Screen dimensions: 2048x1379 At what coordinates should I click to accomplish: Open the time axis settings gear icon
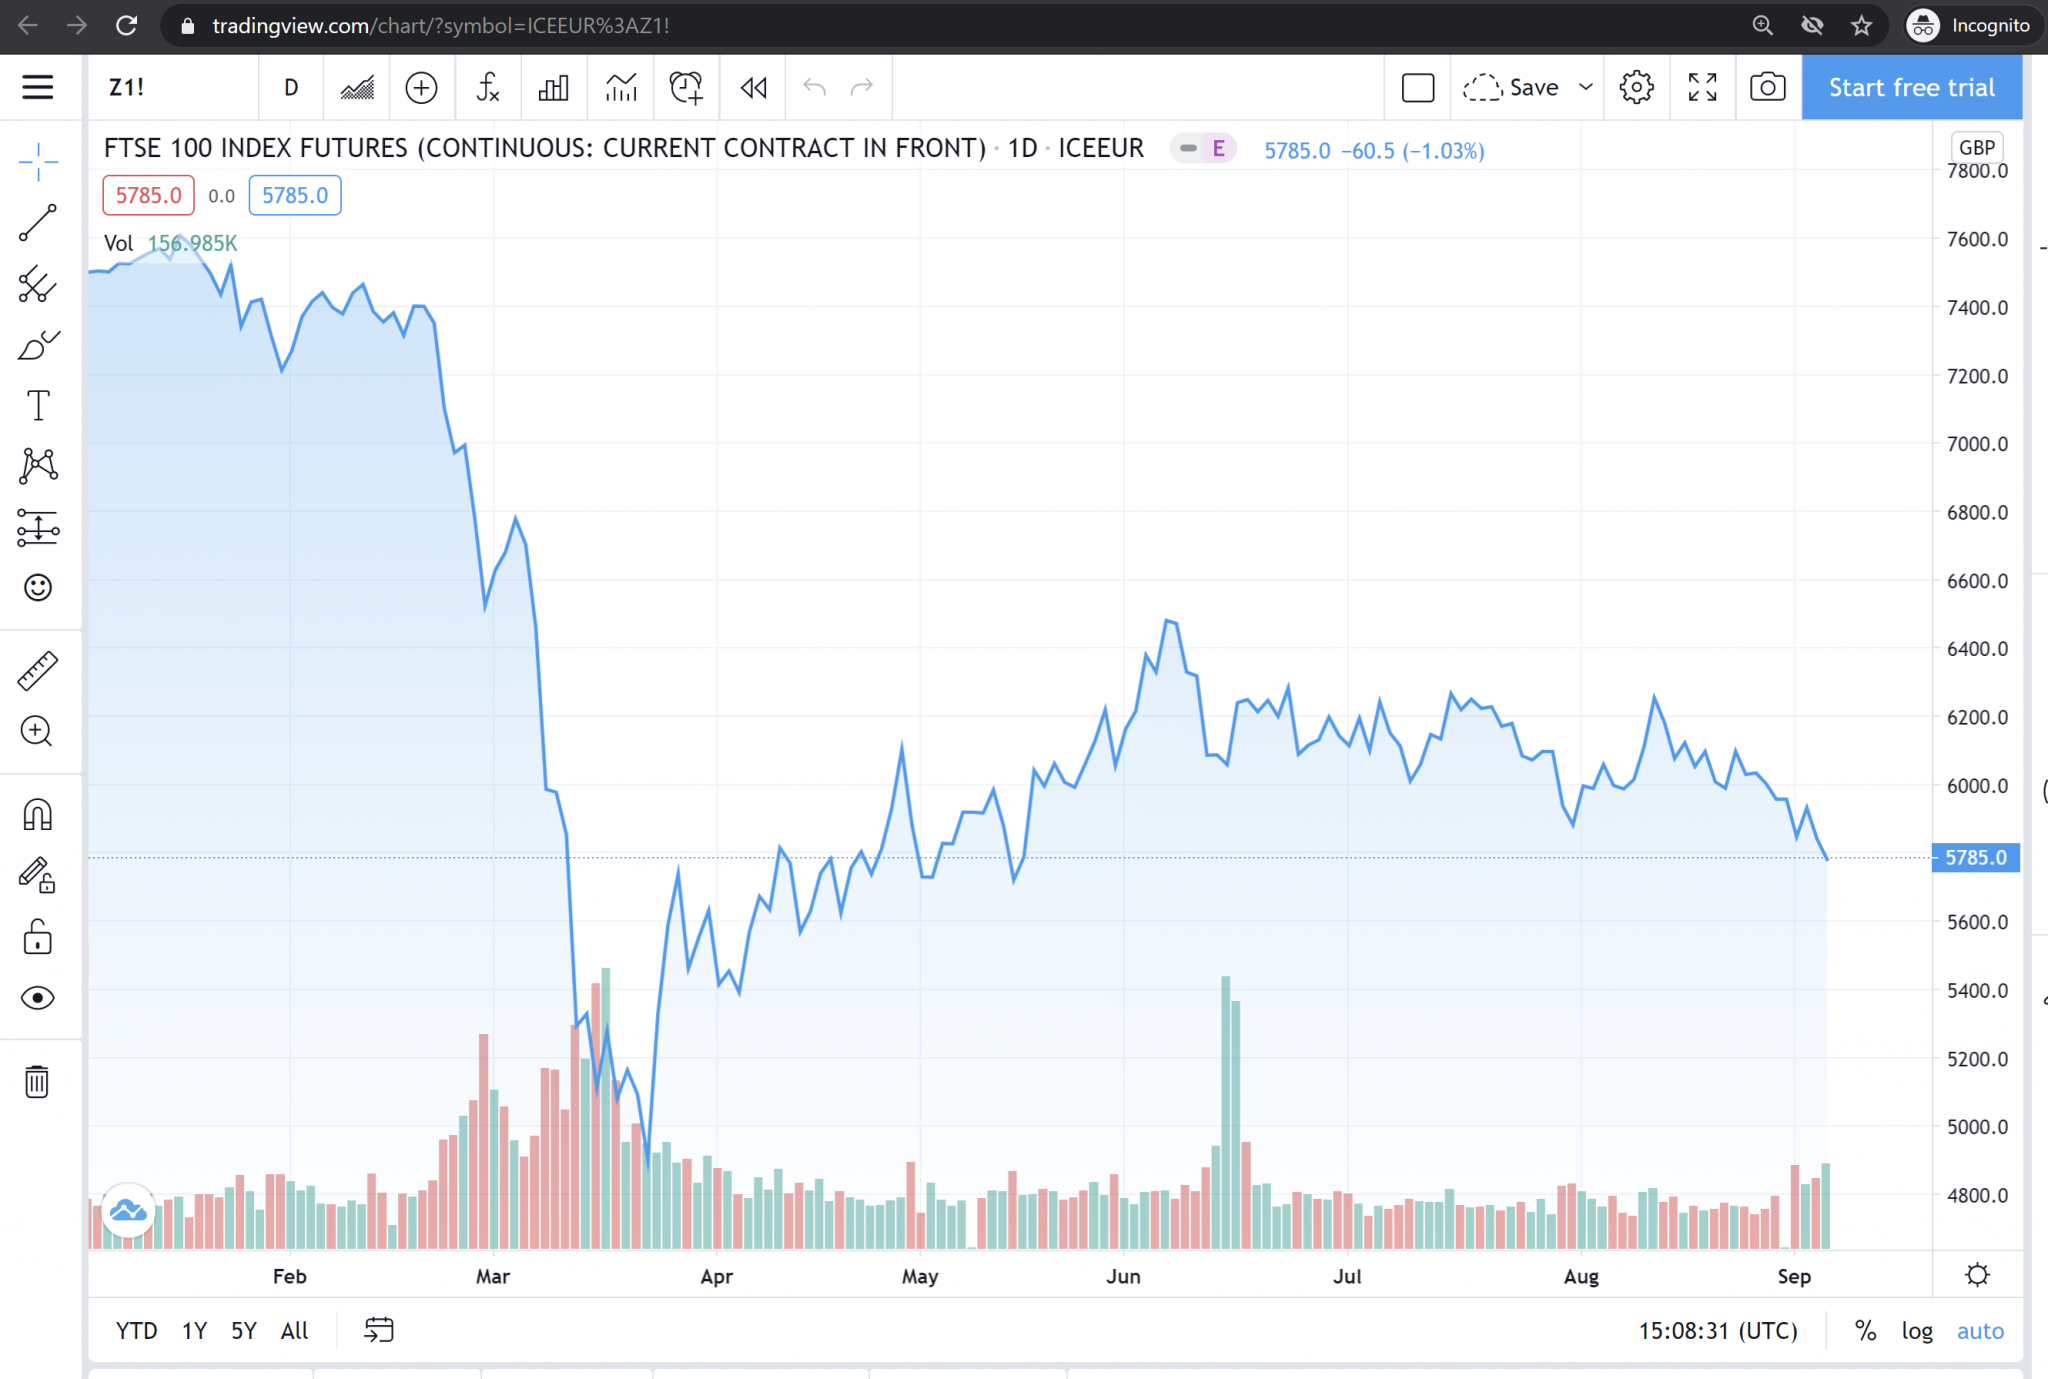[x=1977, y=1275]
